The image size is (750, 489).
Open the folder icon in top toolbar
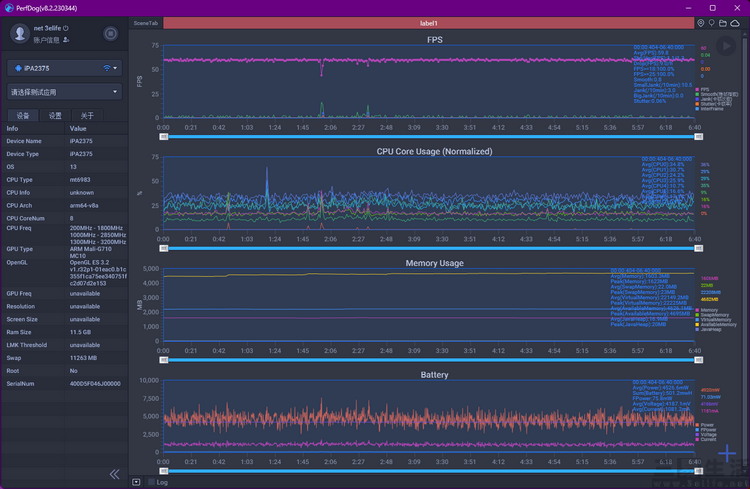(x=723, y=23)
